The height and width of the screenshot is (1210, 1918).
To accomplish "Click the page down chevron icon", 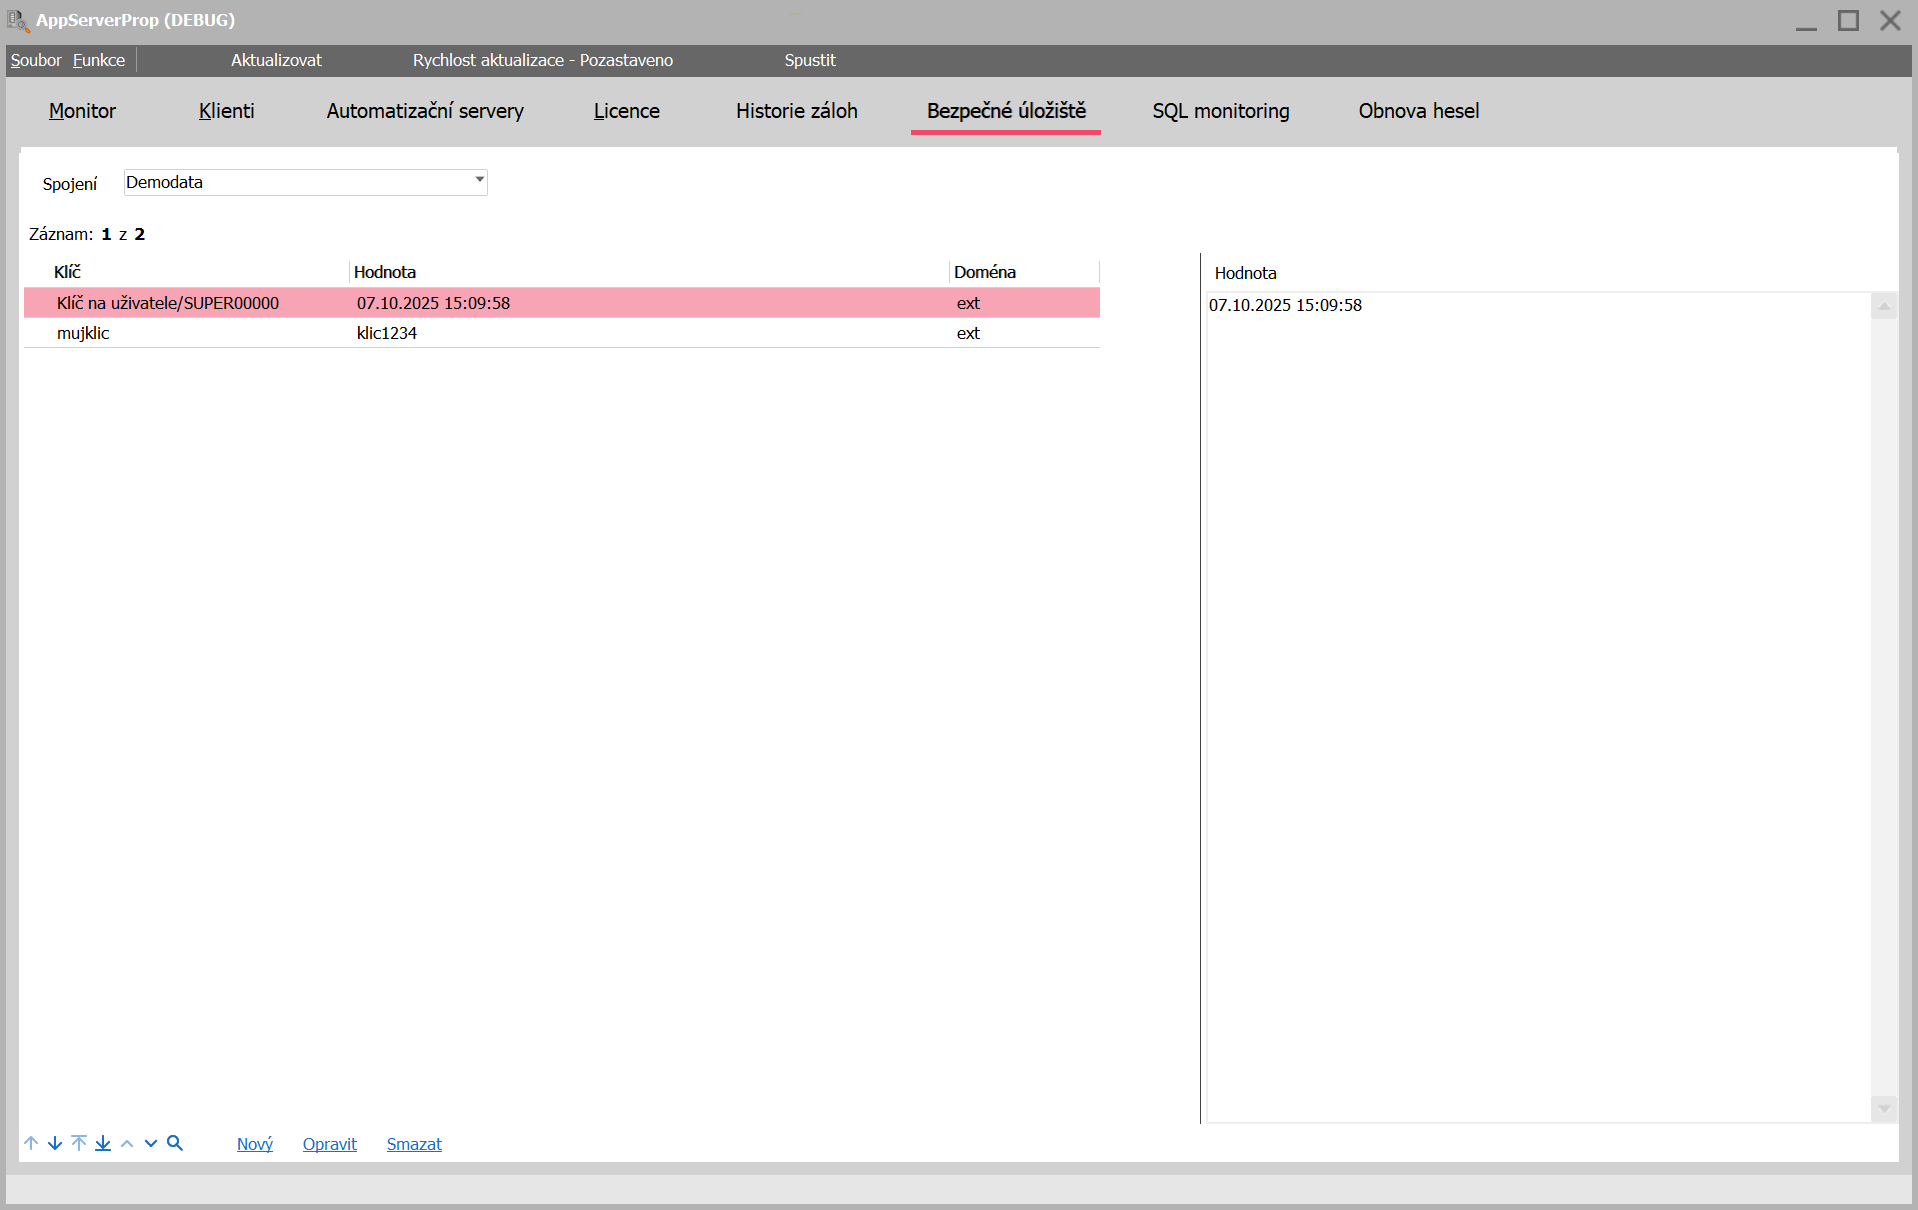I will 151,1143.
